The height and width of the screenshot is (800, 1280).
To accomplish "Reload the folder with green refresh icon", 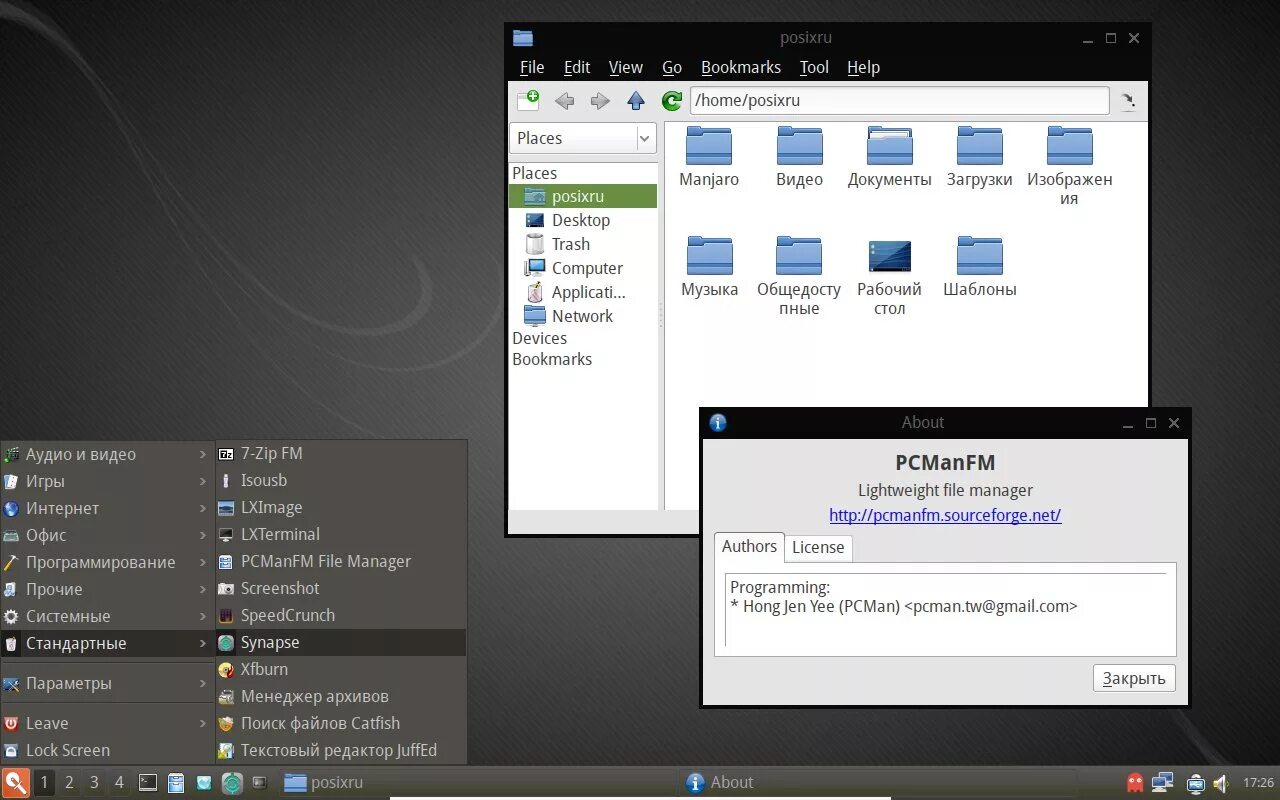I will click(x=672, y=101).
